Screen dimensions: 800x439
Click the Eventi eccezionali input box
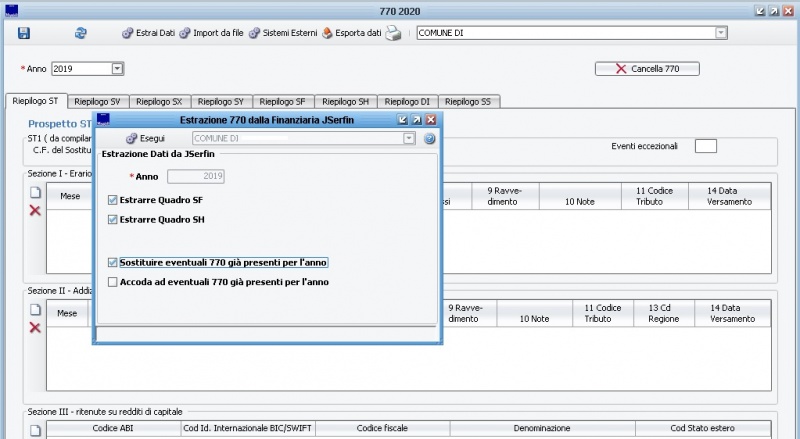(706, 146)
